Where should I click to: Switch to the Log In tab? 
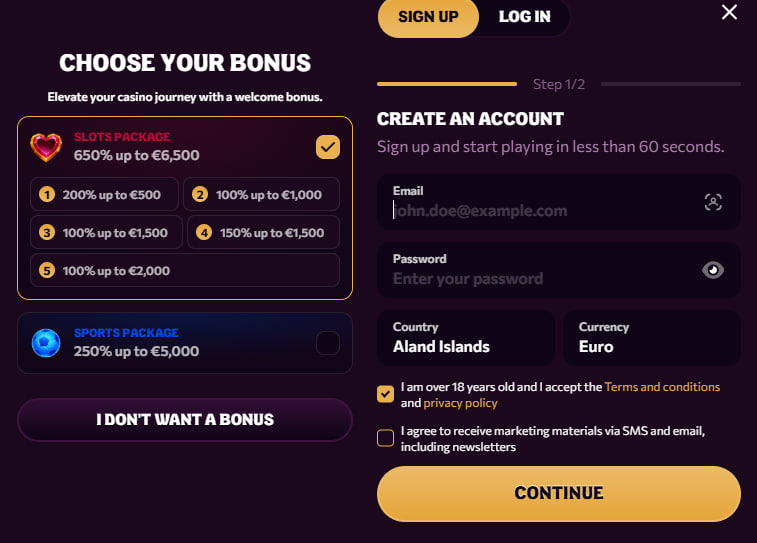pos(524,17)
